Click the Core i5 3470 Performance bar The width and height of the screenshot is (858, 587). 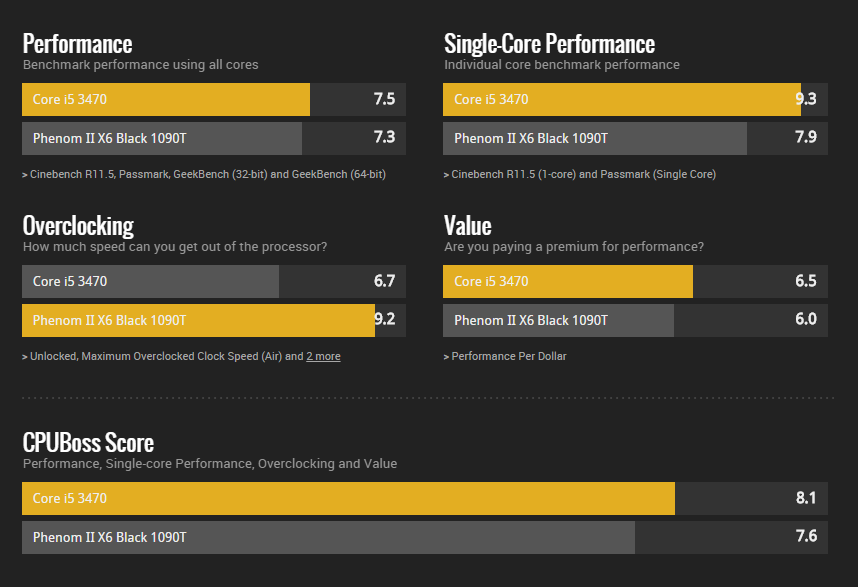pyautogui.click(x=214, y=100)
